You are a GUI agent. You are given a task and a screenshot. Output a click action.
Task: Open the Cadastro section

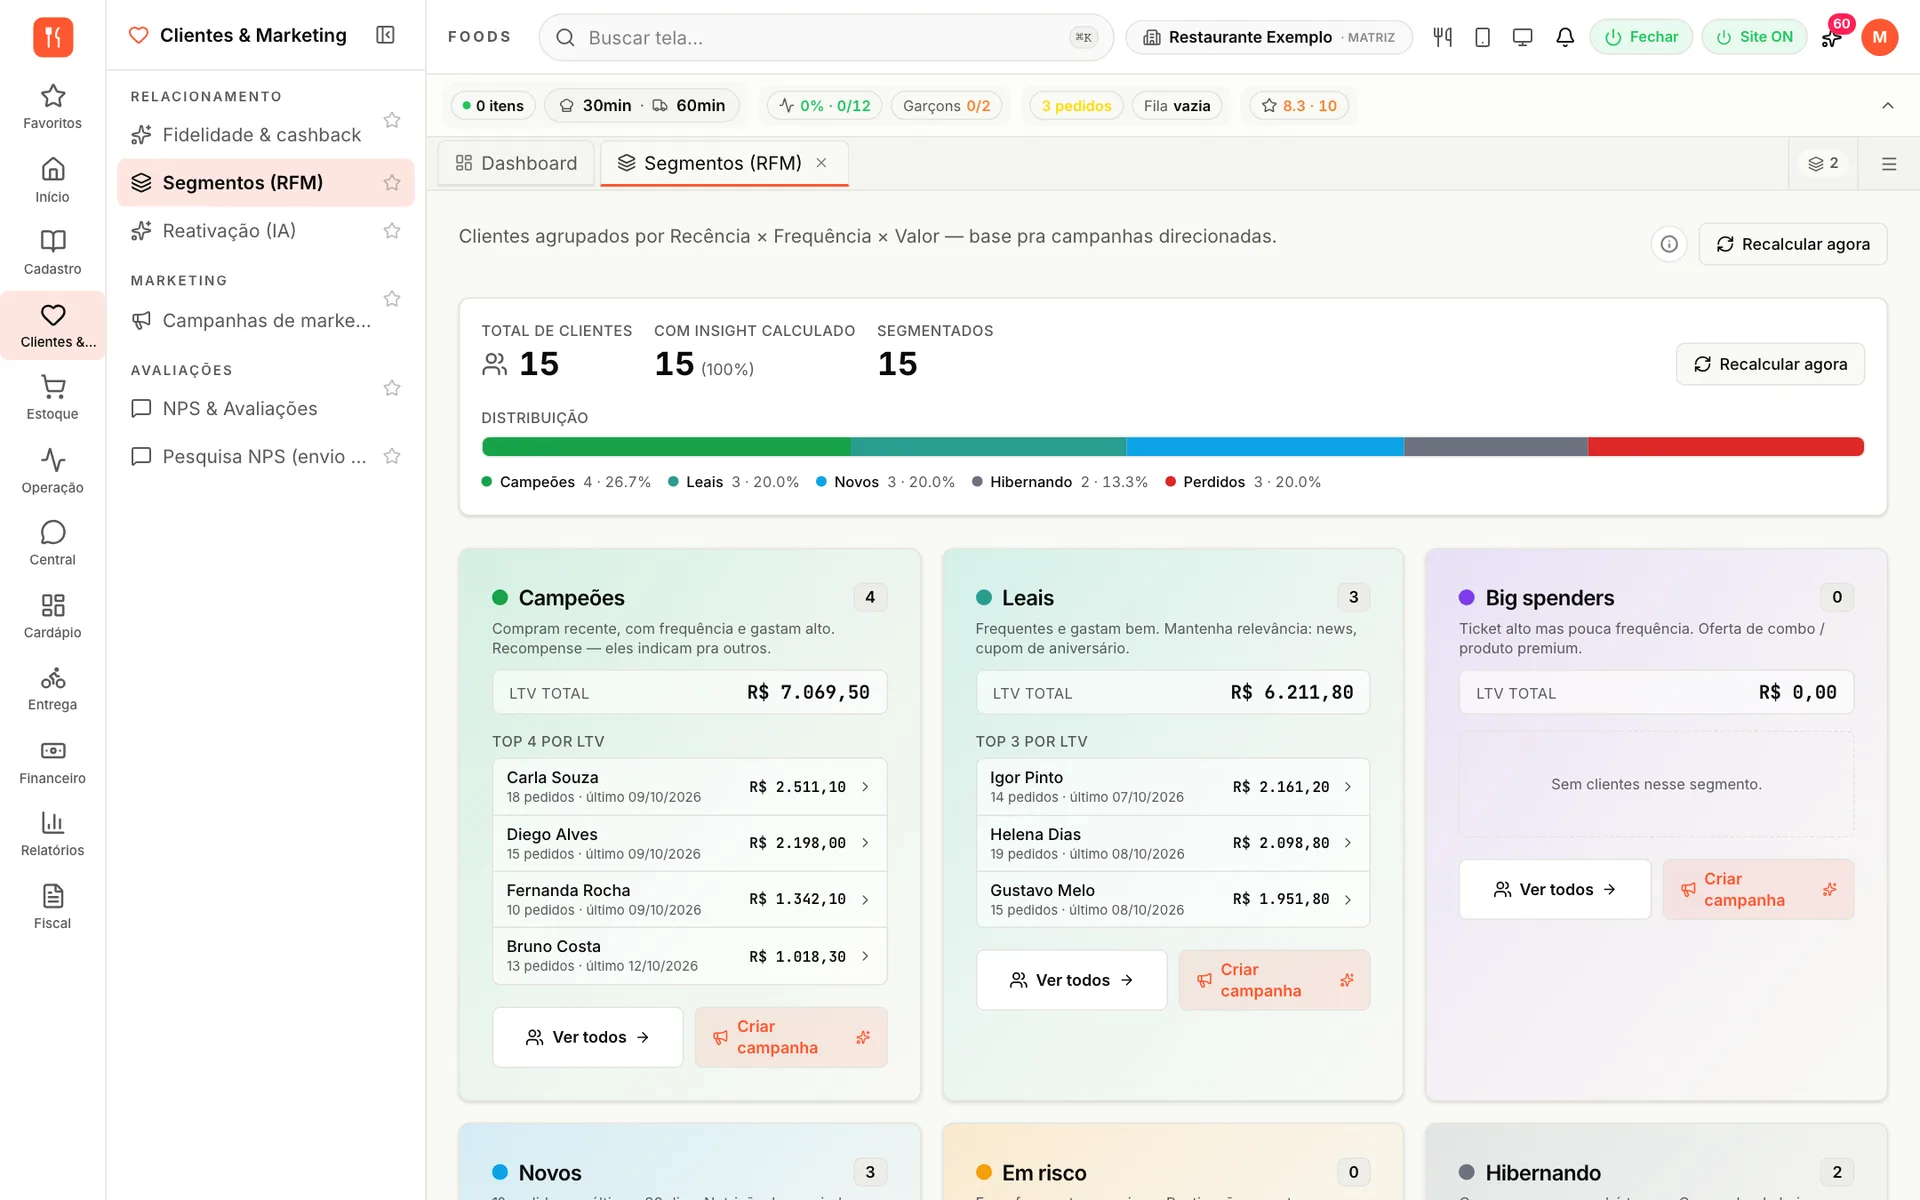click(52, 252)
